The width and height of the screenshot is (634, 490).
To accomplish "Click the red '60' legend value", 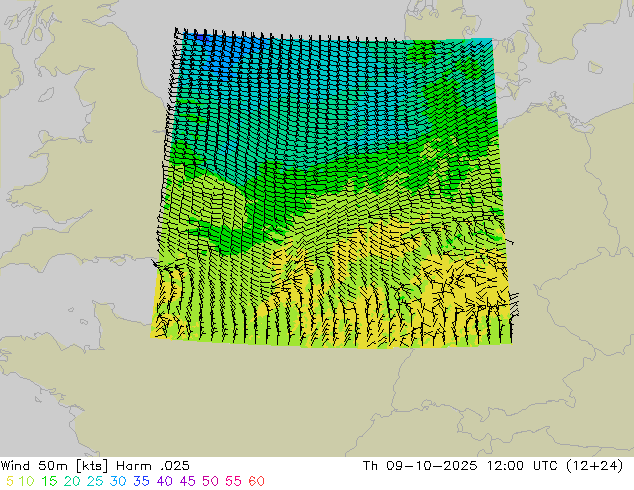I will click(256, 481).
